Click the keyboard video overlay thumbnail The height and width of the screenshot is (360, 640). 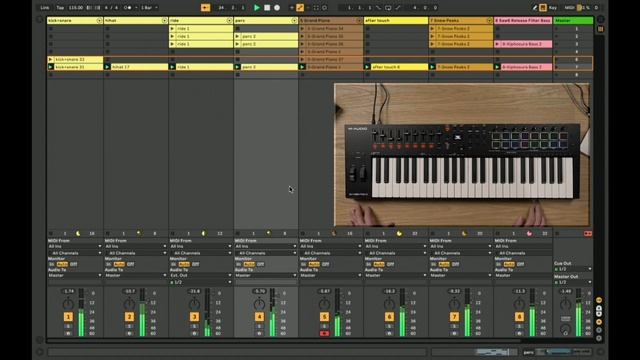click(462, 155)
